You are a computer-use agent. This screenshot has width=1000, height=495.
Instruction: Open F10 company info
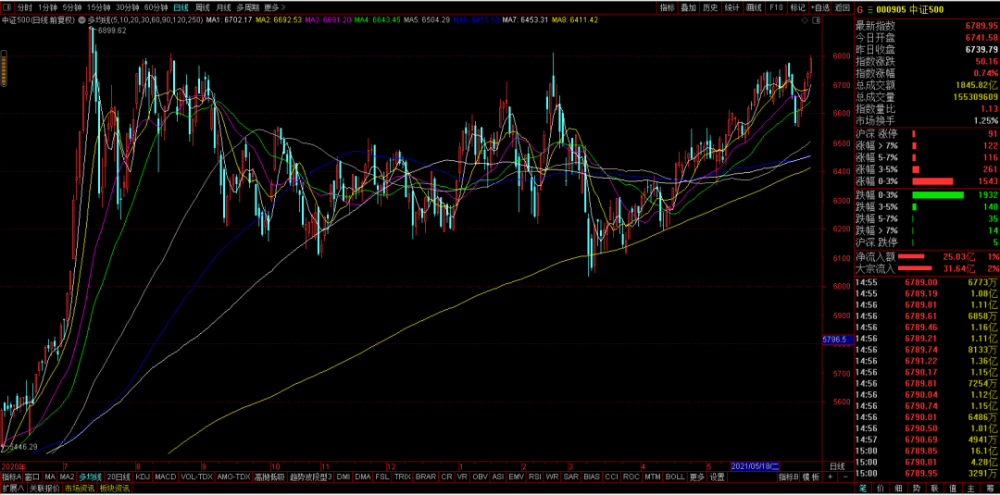point(776,8)
